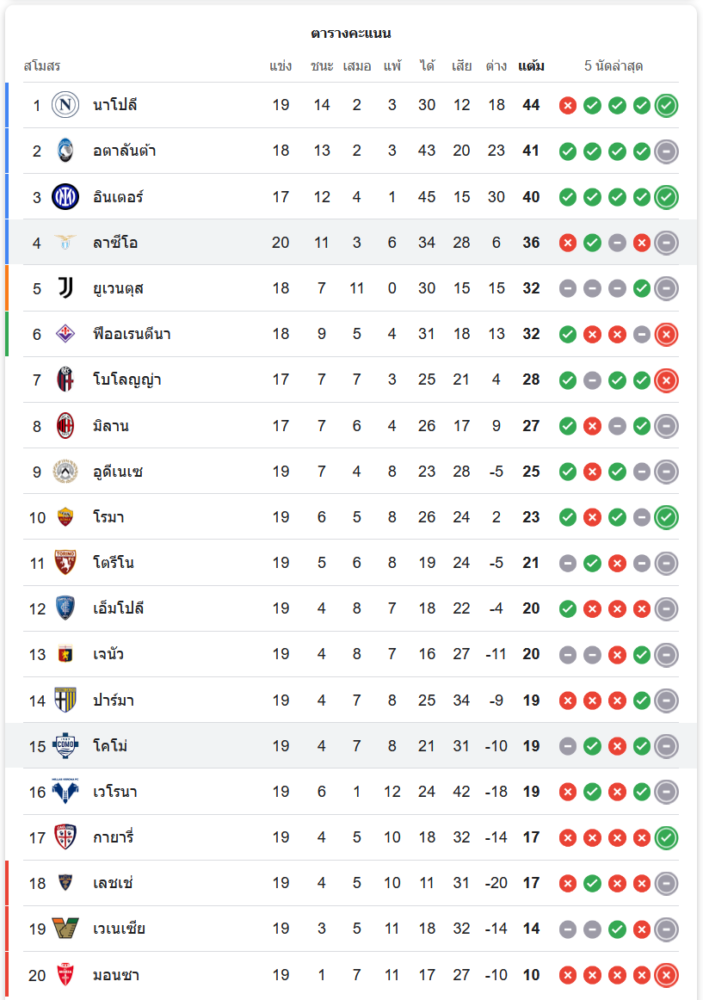Click the Inter club crest icon

[65, 197]
